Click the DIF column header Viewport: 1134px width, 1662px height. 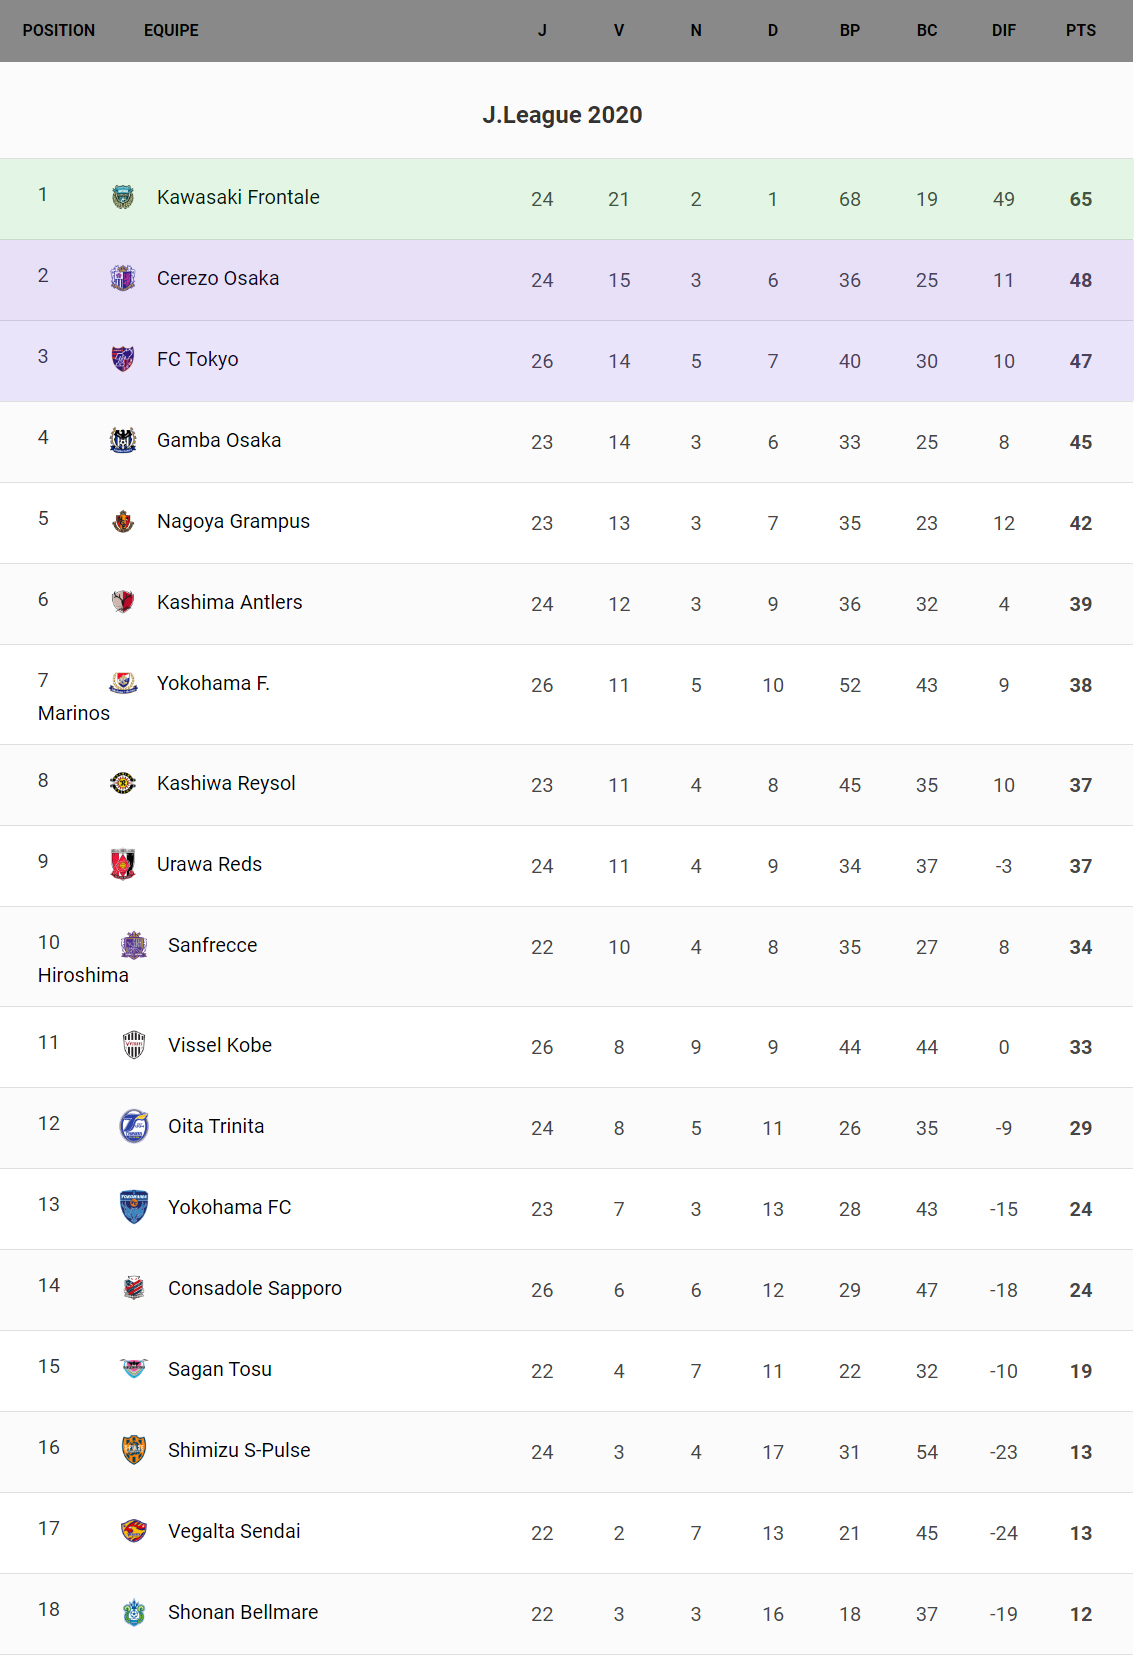[x=1004, y=30]
